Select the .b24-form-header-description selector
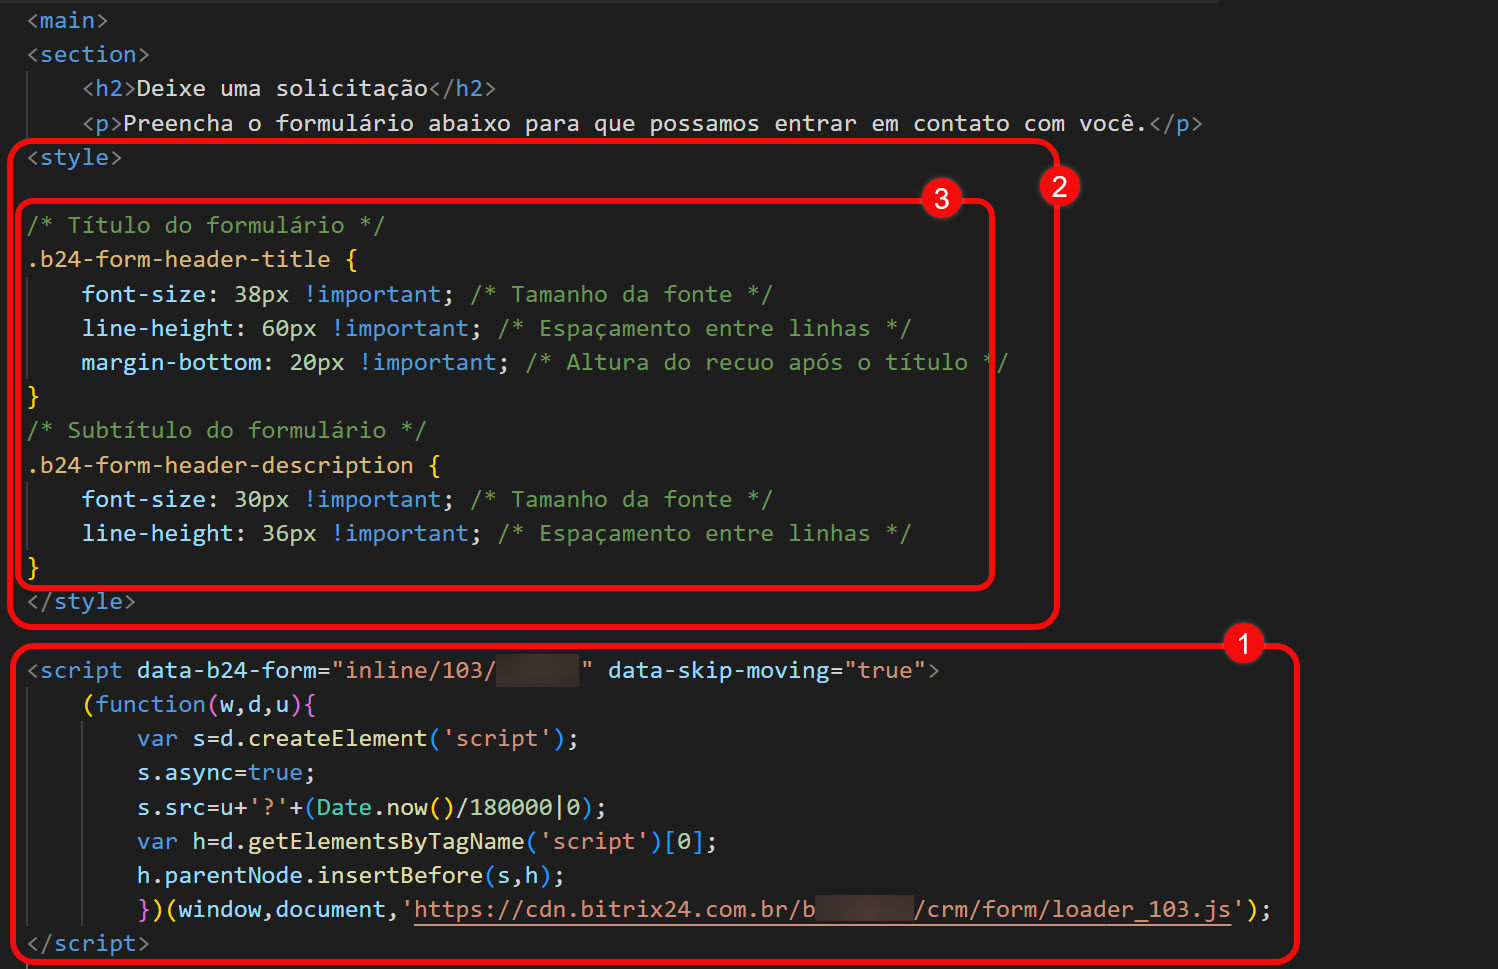1498x969 pixels. pyautogui.click(x=220, y=466)
